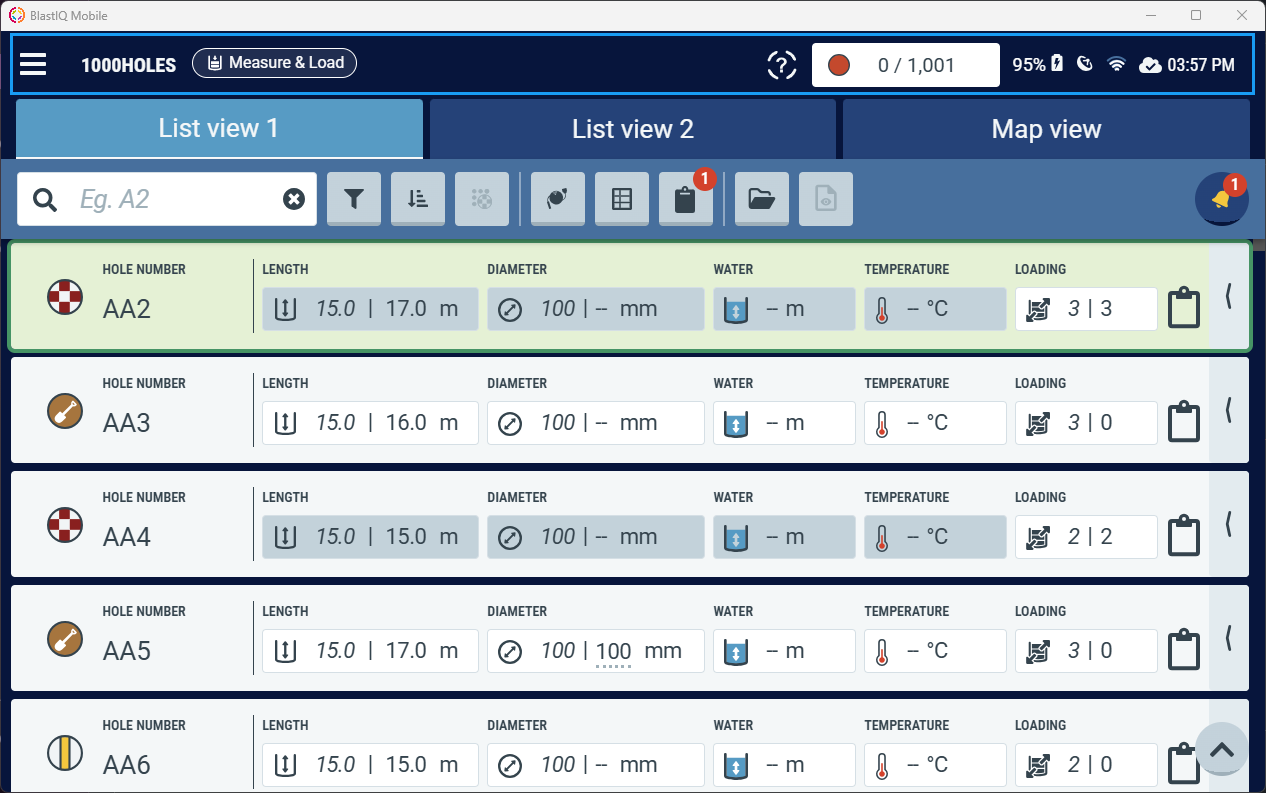Click the cloud sync status icon
This screenshot has height=793, width=1266.
click(x=1150, y=65)
